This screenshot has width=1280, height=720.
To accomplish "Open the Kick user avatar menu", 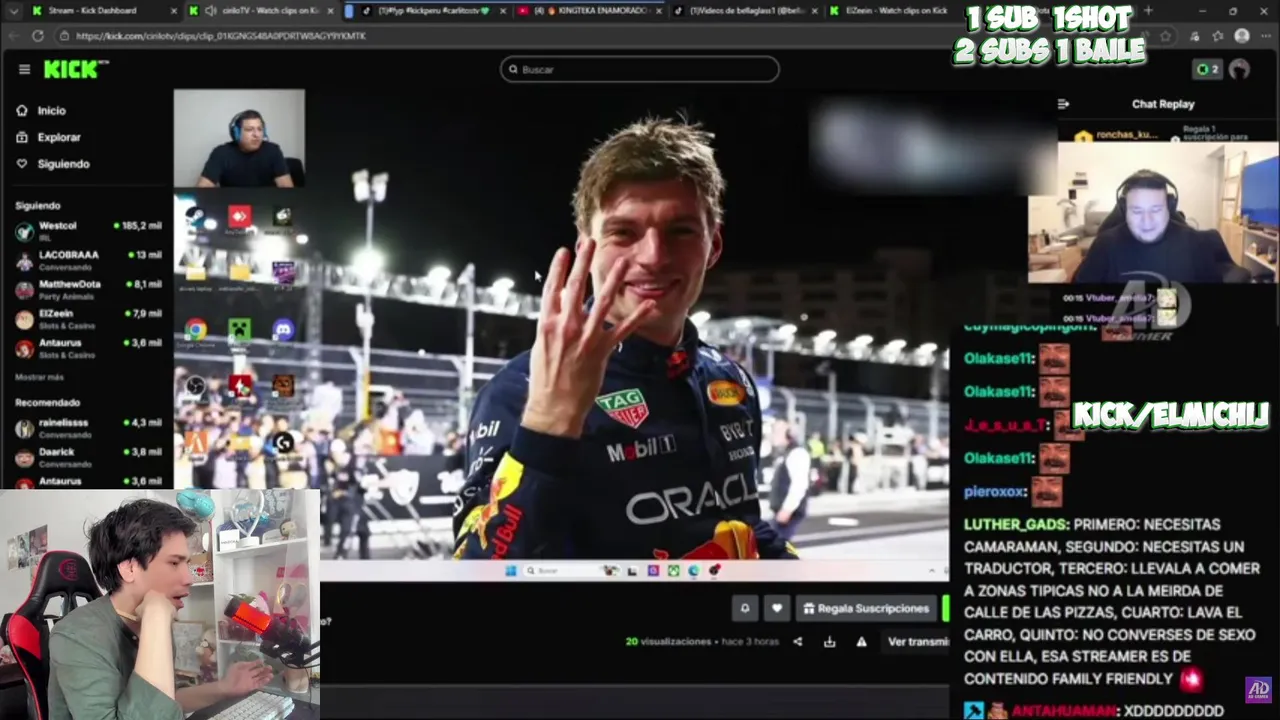I will [1239, 69].
